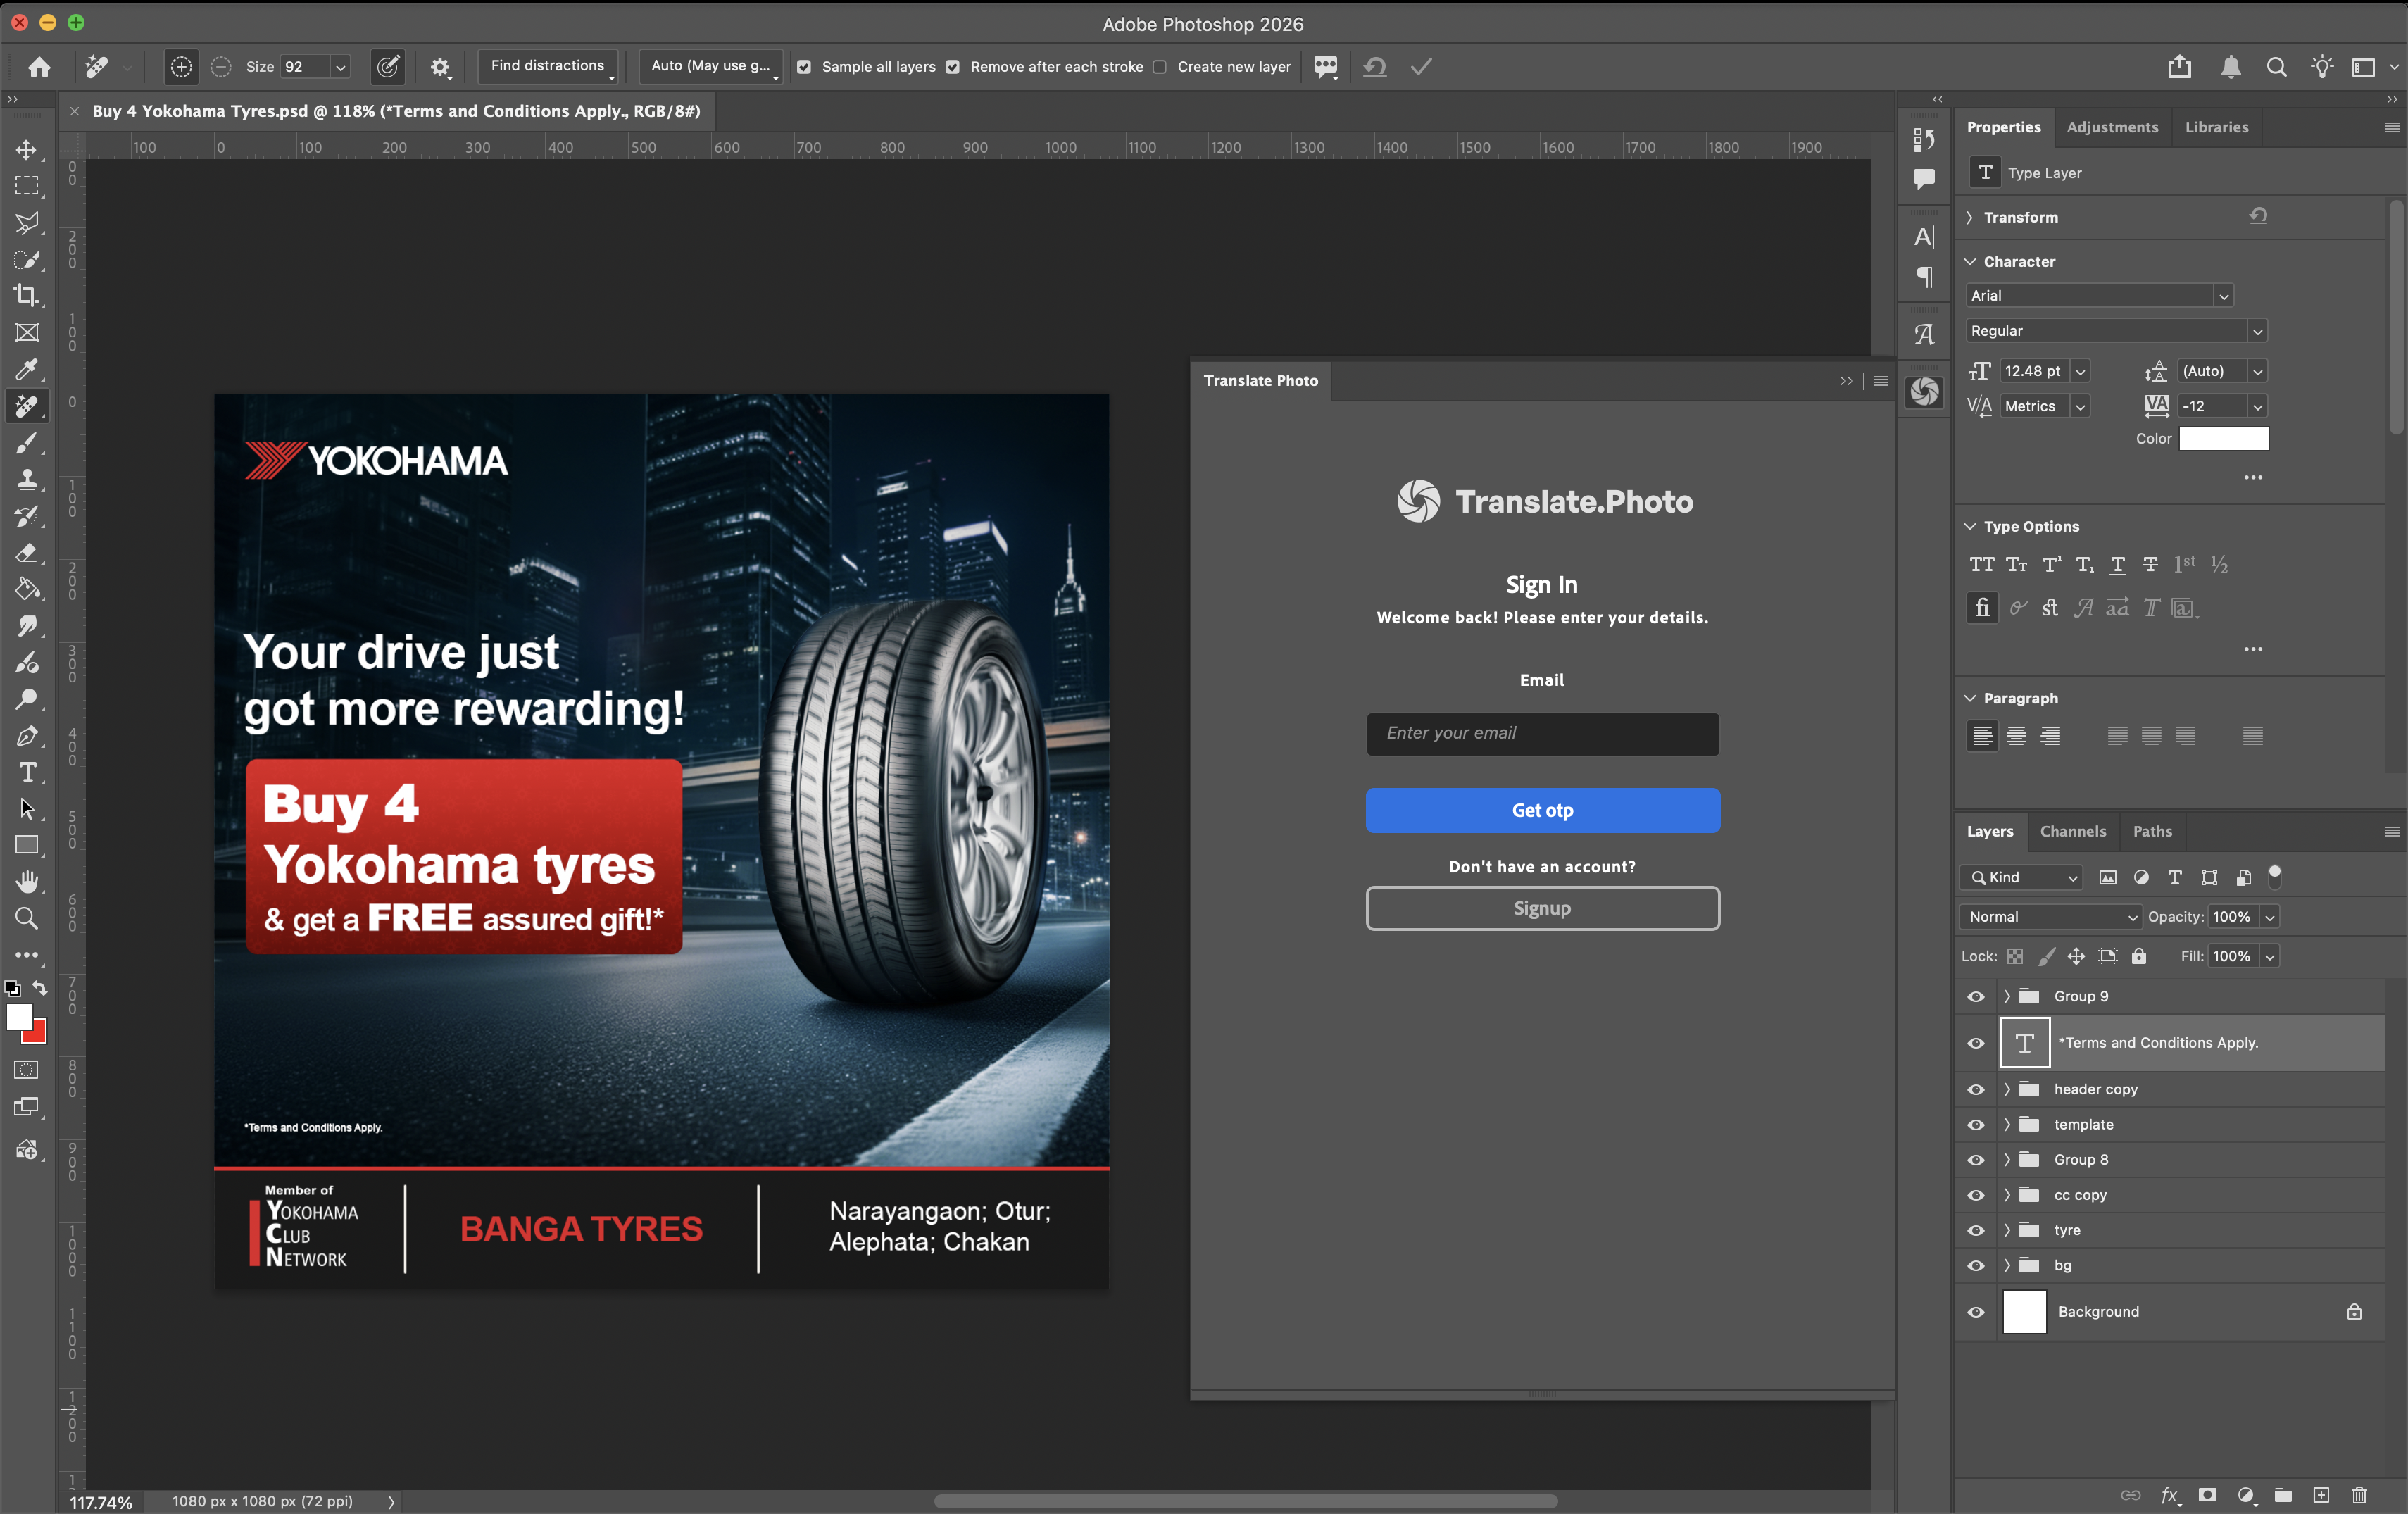Add a layer mask
The image size is (2408, 1514).
pyautogui.click(x=2207, y=1495)
